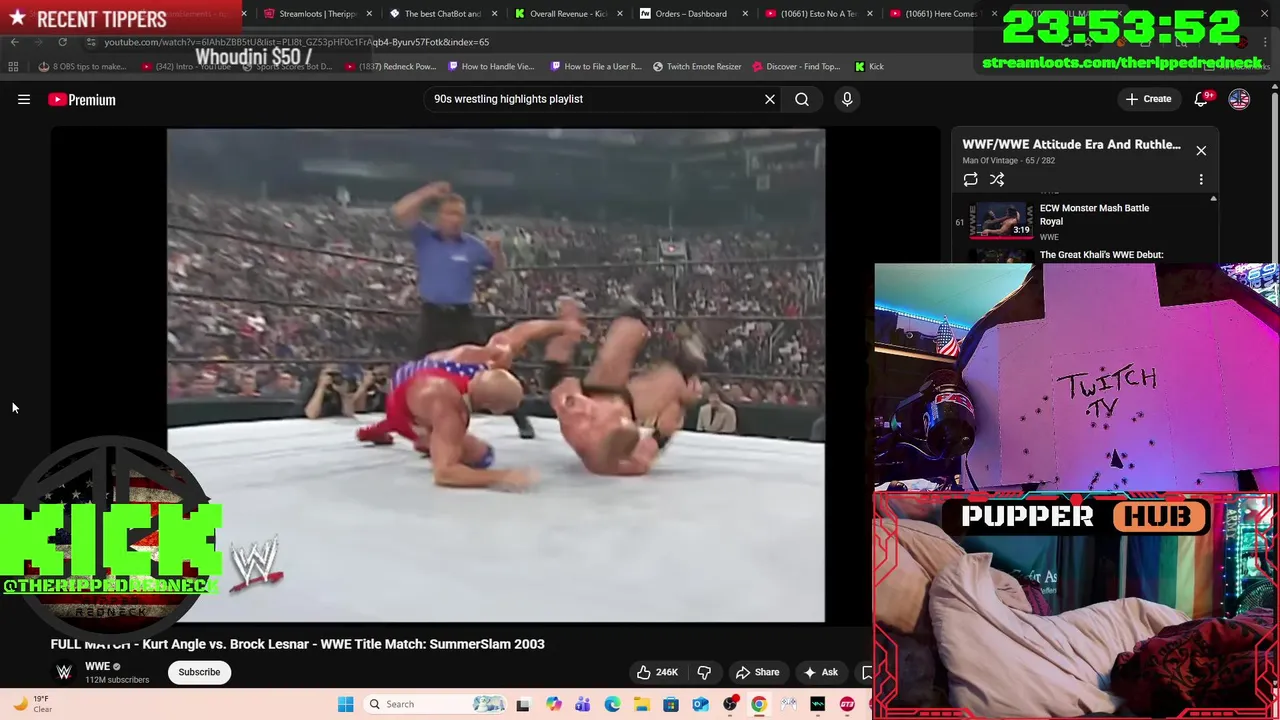This screenshot has height=720, width=1280.
Task: Open Task View on taskbar
Action: coord(522,704)
